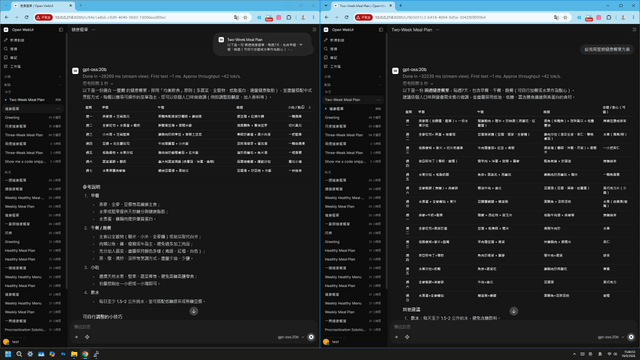Go back in the left browser window
Image resolution: width=640 pixels, height=360 pixels.
pyautogui.click(x=7, y=18)
